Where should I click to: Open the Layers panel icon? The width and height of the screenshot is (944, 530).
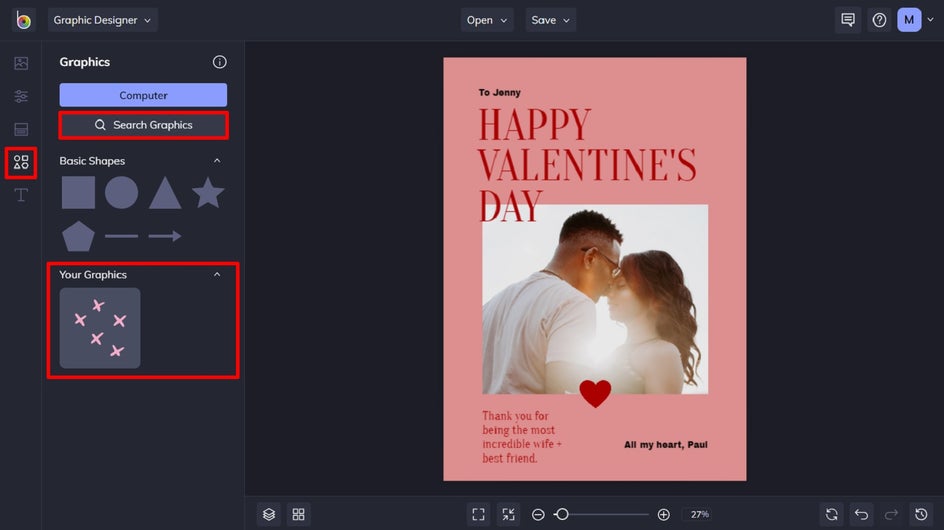pos(269,514)
